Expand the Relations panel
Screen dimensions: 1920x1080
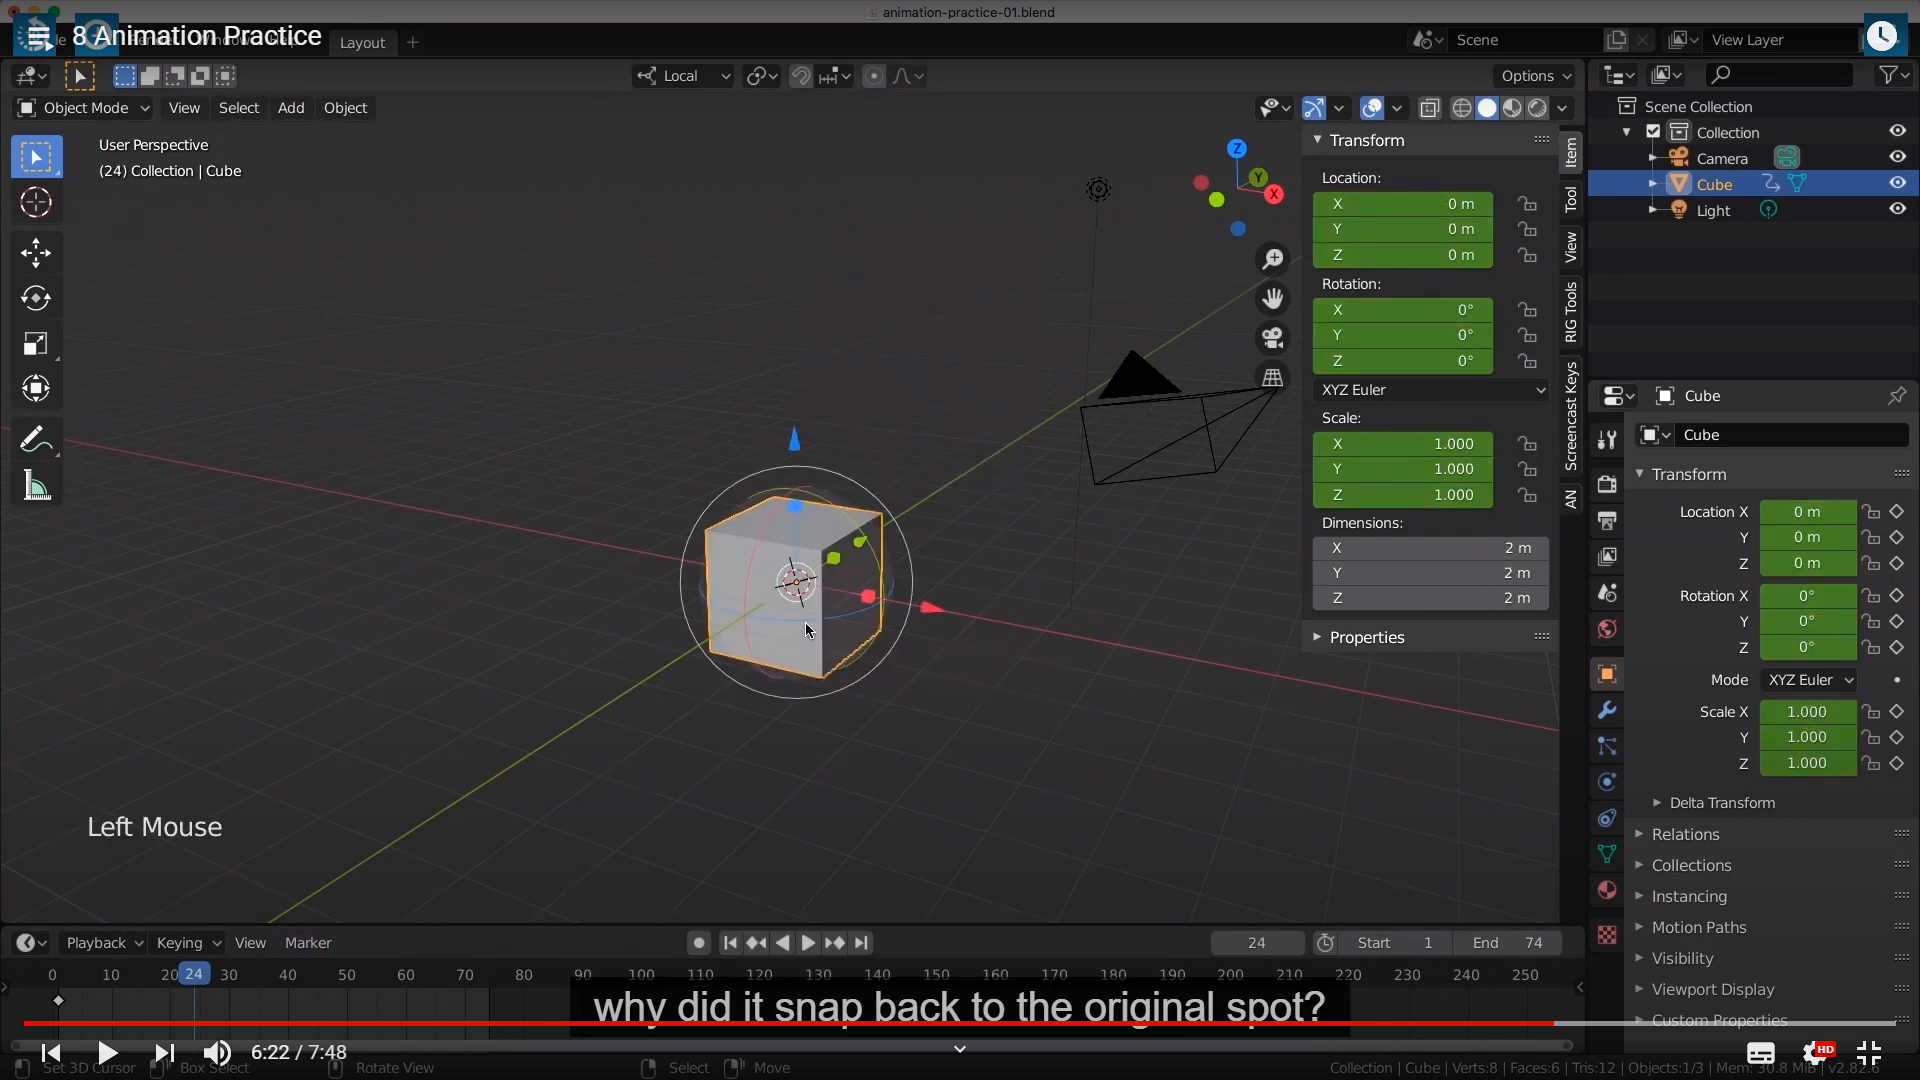pos(1685,834)
